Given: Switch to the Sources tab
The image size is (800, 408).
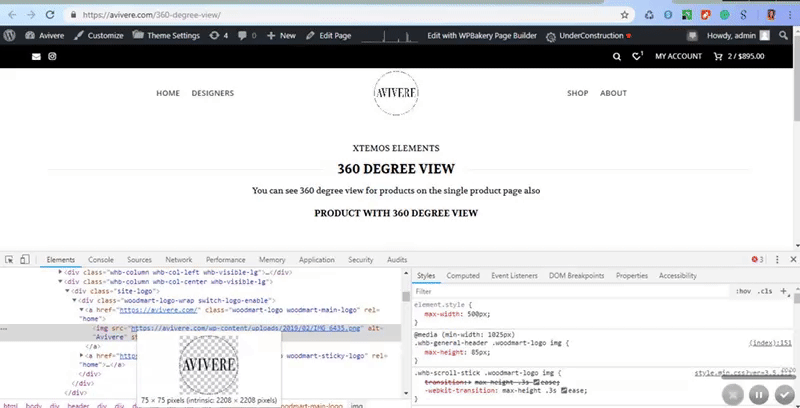Looking at the screenshot, I should pyautogui.click(x=139, y=260).
